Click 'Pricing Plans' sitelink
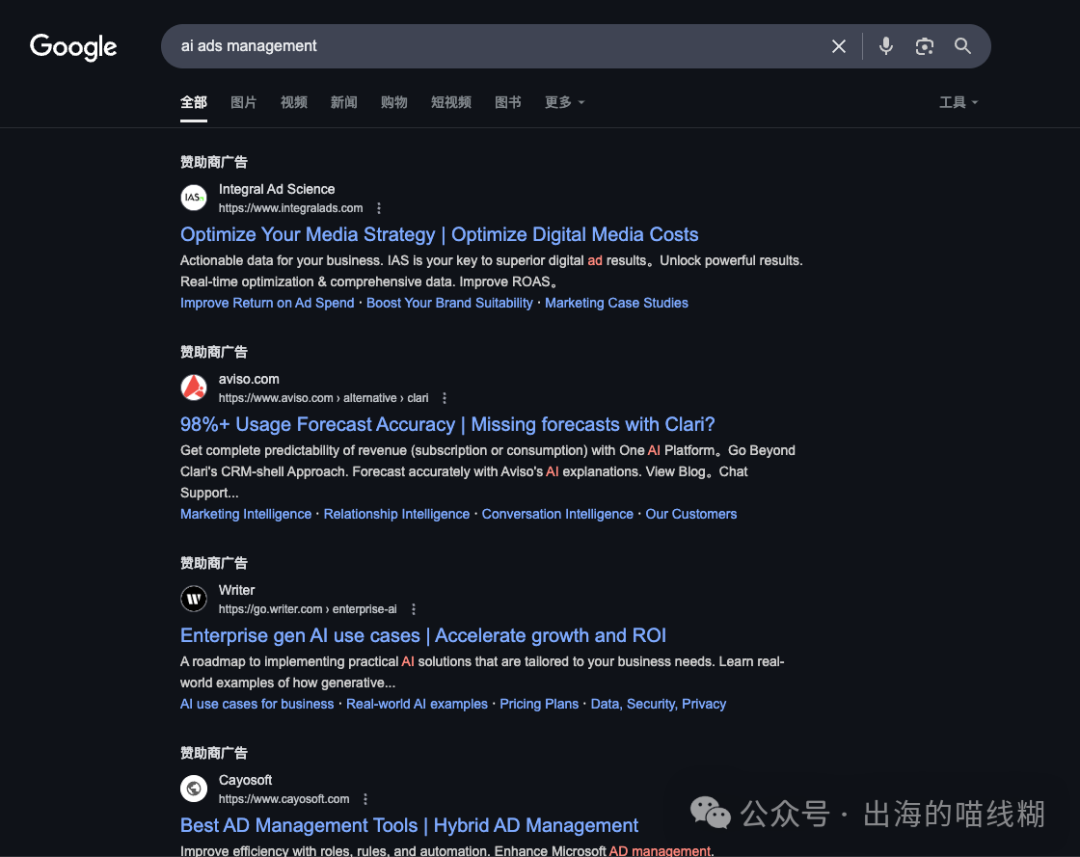 (539, 704)
